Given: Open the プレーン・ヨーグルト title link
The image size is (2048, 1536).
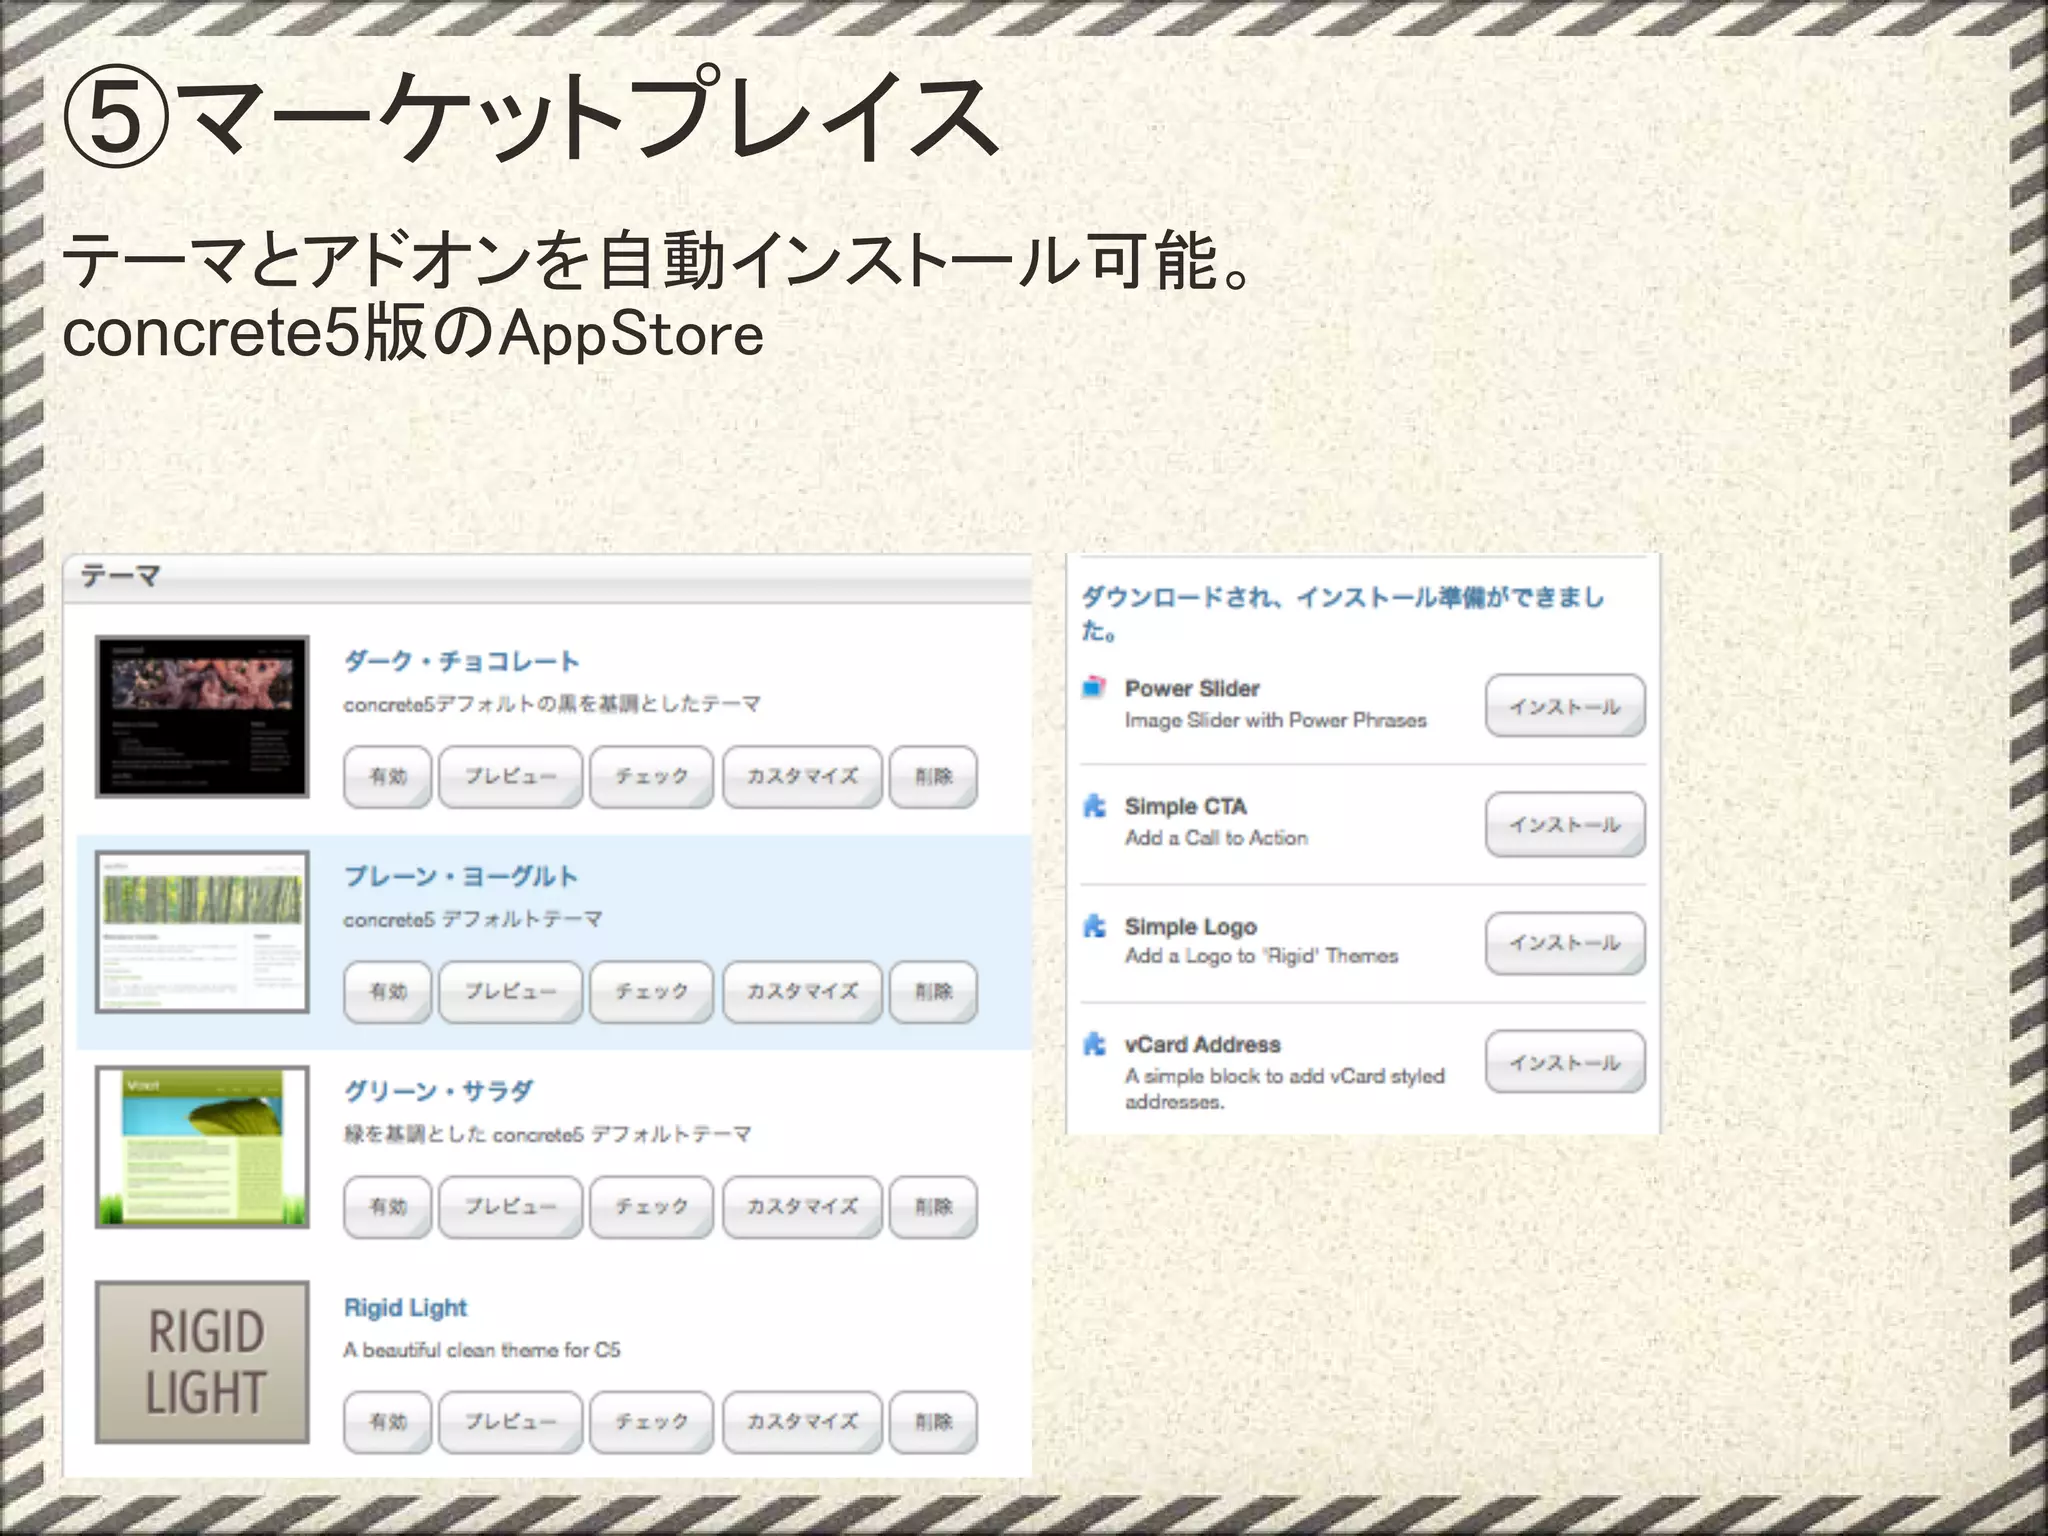Looking at the screenshot, I should tap(461, 876).
